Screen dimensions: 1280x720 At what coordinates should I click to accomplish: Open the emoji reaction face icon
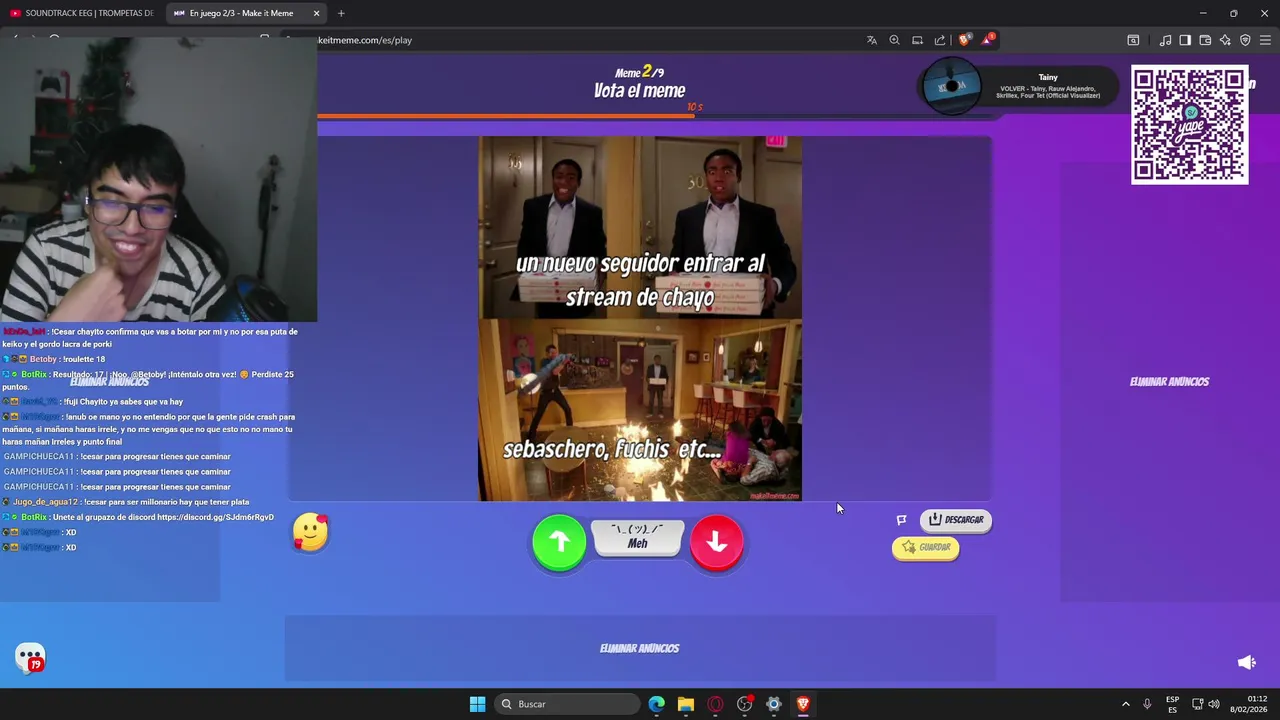[311, 532]
